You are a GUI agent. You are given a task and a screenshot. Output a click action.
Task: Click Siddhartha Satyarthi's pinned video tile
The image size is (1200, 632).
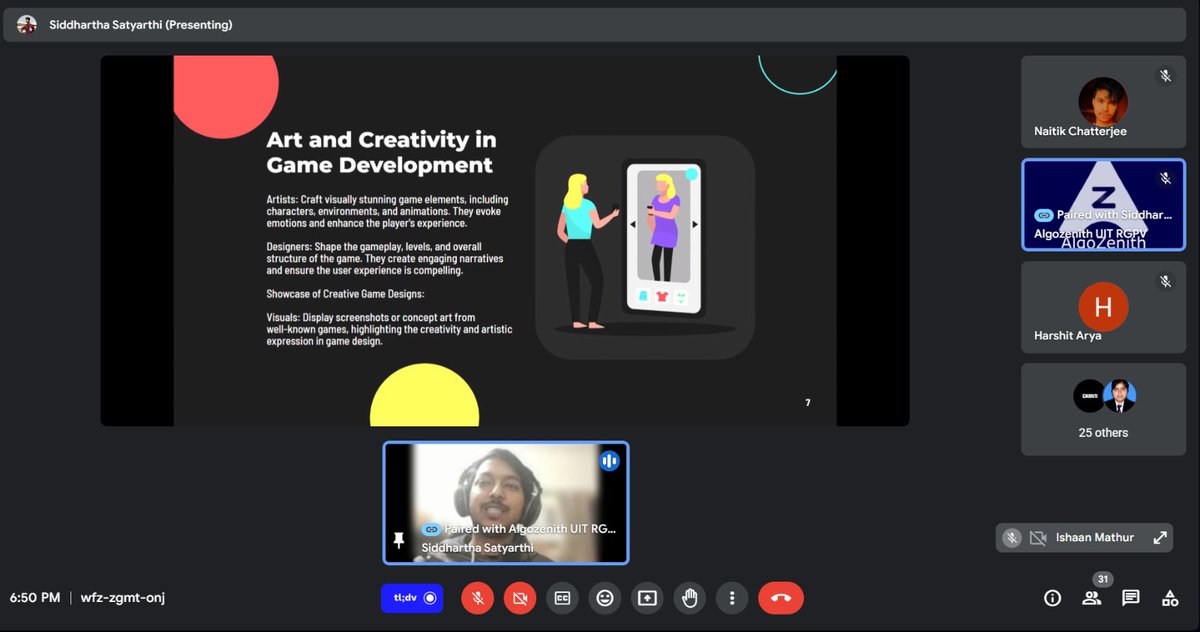tap(506, 503)
